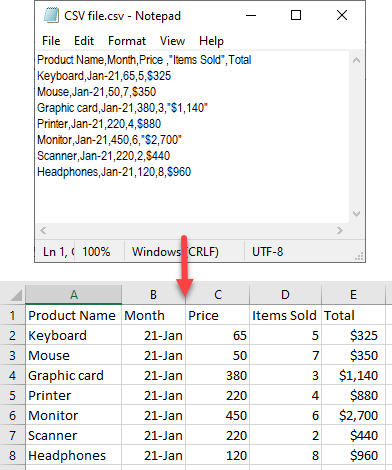This screenshot has height=470, width=392.
Task: Click the line 'Keyboard,Jan-21,65,5,$325'
Action: coord(104,76)
